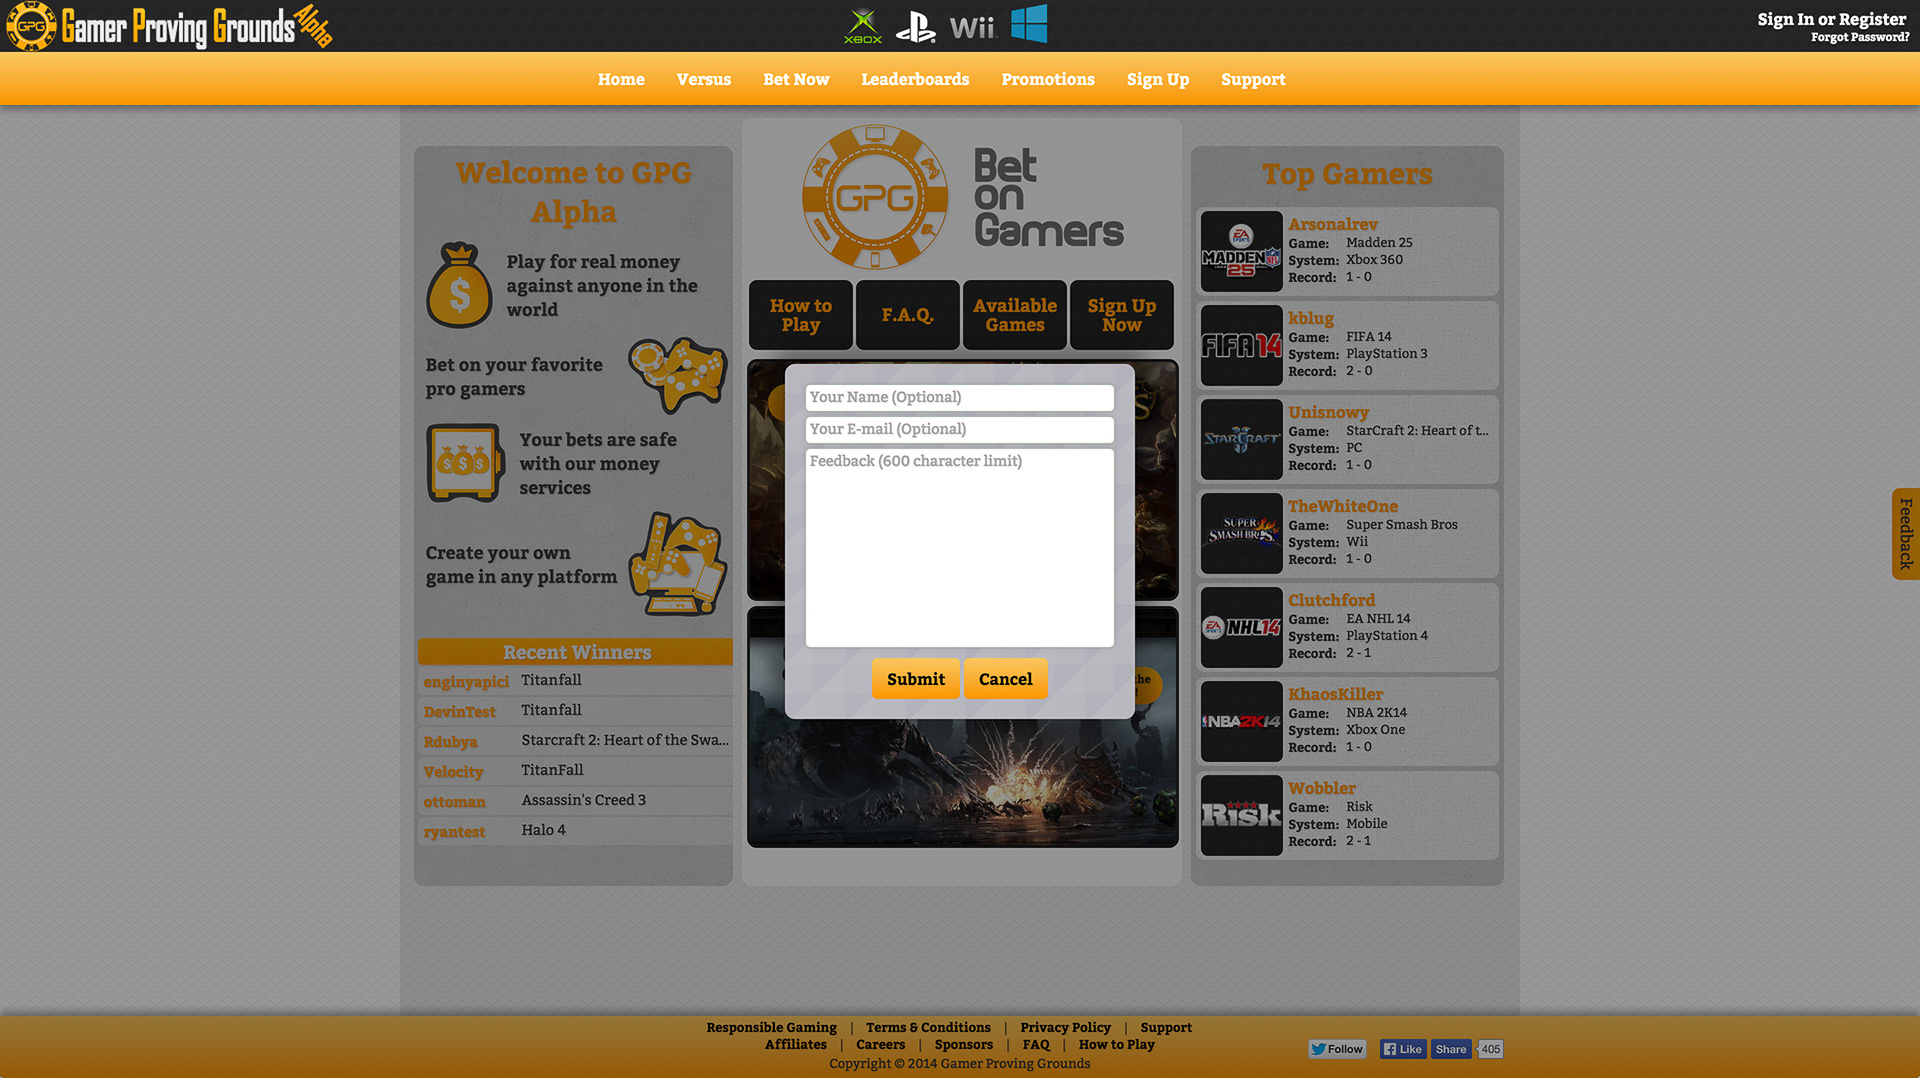Click the Sign In or Register link
Screen dimensions: 1920x1078
(1832, 19)
